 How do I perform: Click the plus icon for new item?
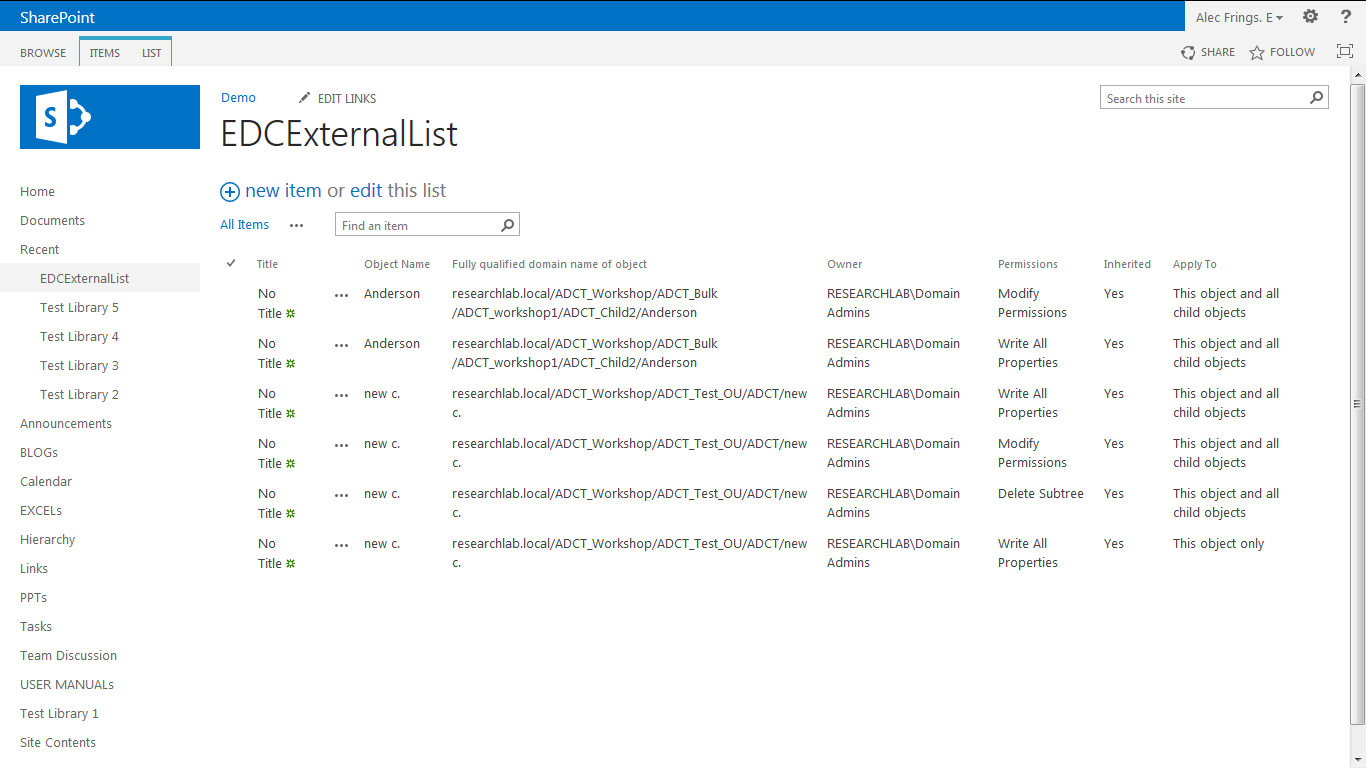230,191
